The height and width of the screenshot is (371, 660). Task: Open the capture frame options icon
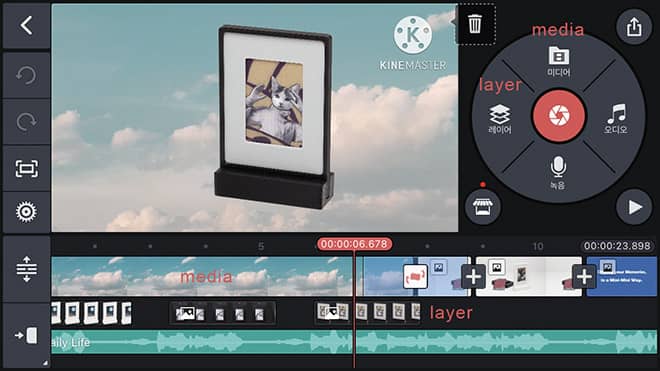click(26, 168)
